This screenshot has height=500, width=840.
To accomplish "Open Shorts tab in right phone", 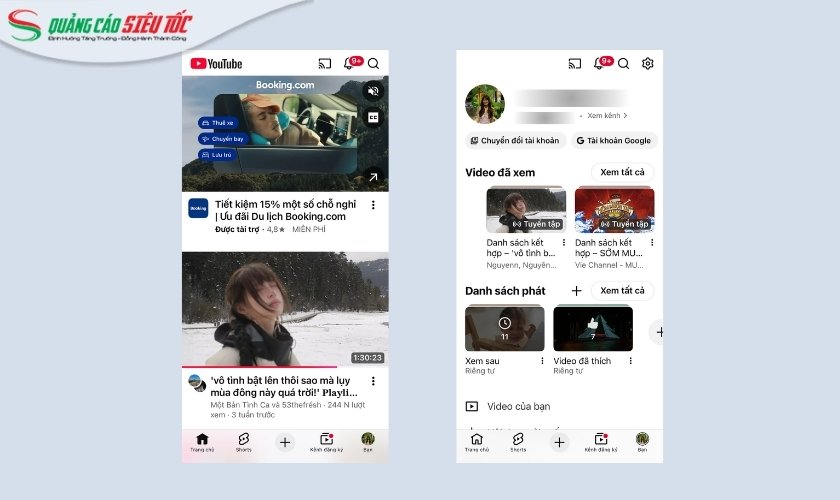I will pos(518,443).
